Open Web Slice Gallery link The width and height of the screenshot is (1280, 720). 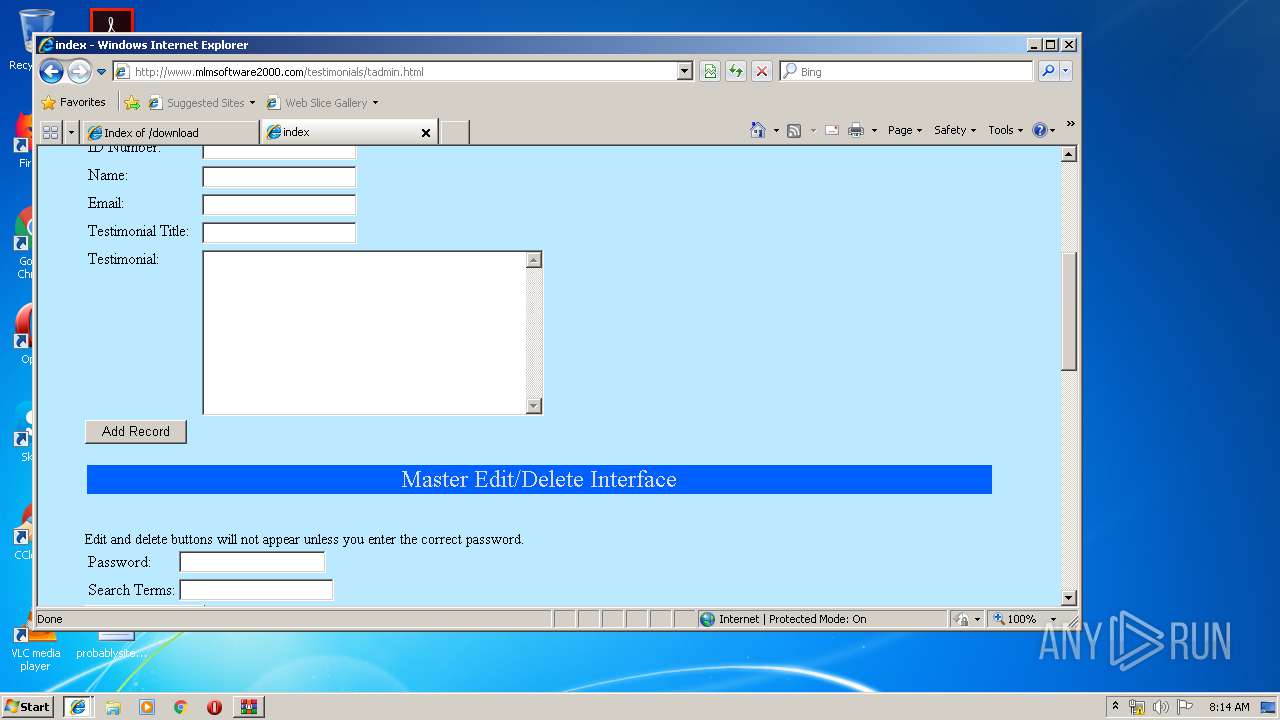[x=322, y=102]
